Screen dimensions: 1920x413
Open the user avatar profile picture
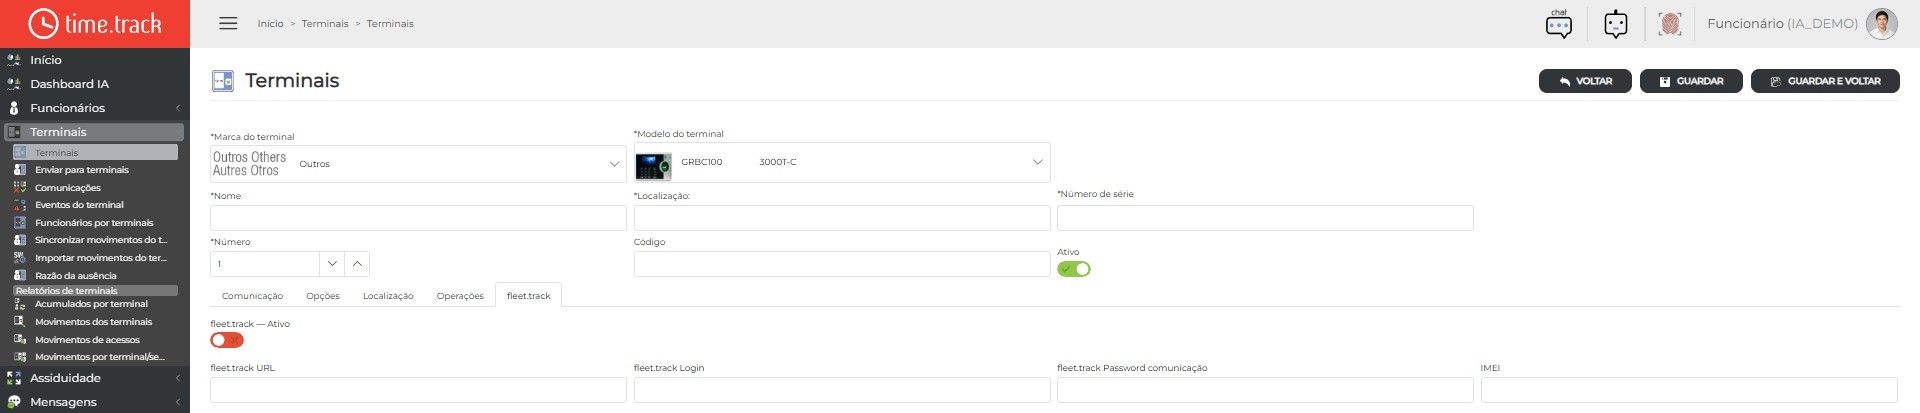coord(1882,23)
